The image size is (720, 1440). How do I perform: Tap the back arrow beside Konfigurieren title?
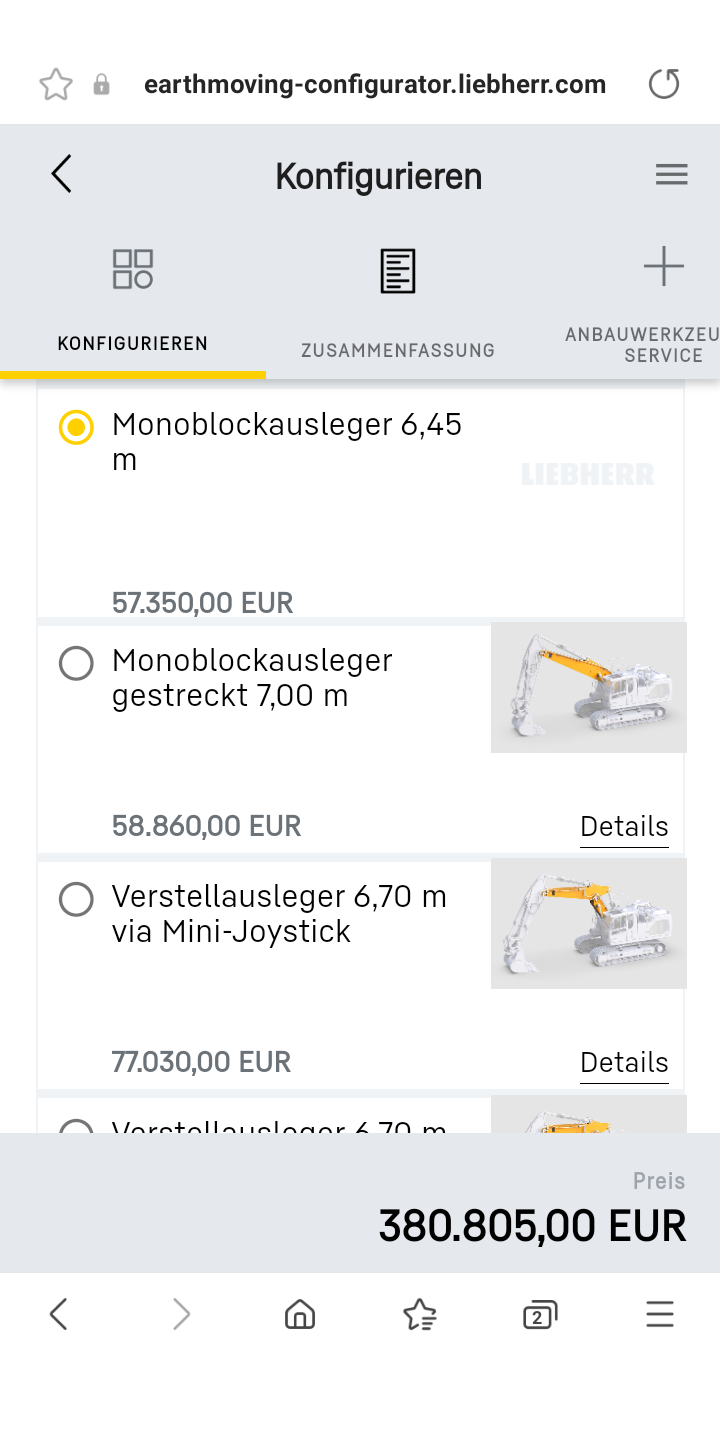coord(62,174)
